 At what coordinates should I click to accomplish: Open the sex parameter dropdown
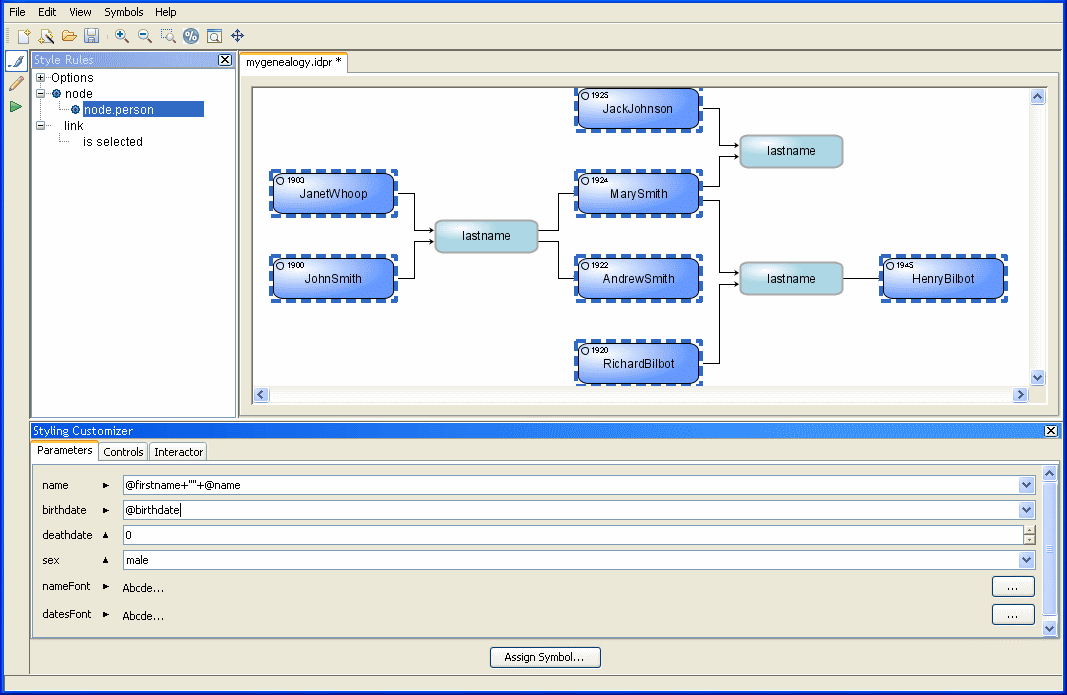[x=1026, y=560]
